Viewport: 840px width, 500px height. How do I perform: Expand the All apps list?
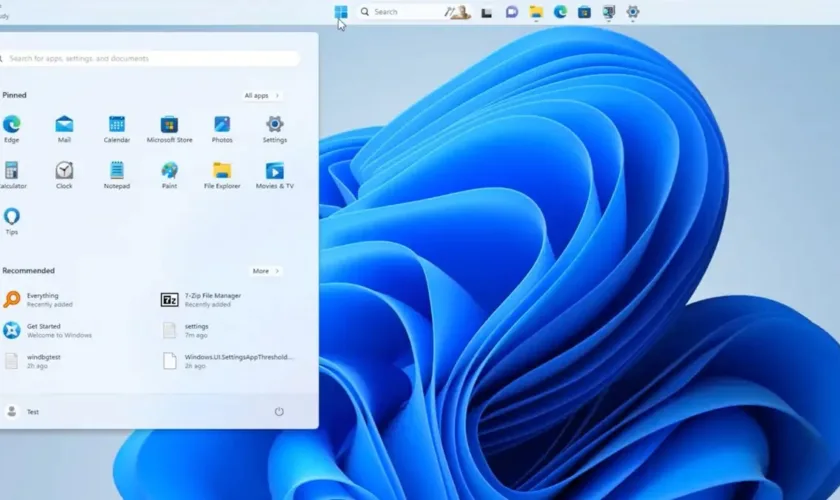[x=262, y=96]
